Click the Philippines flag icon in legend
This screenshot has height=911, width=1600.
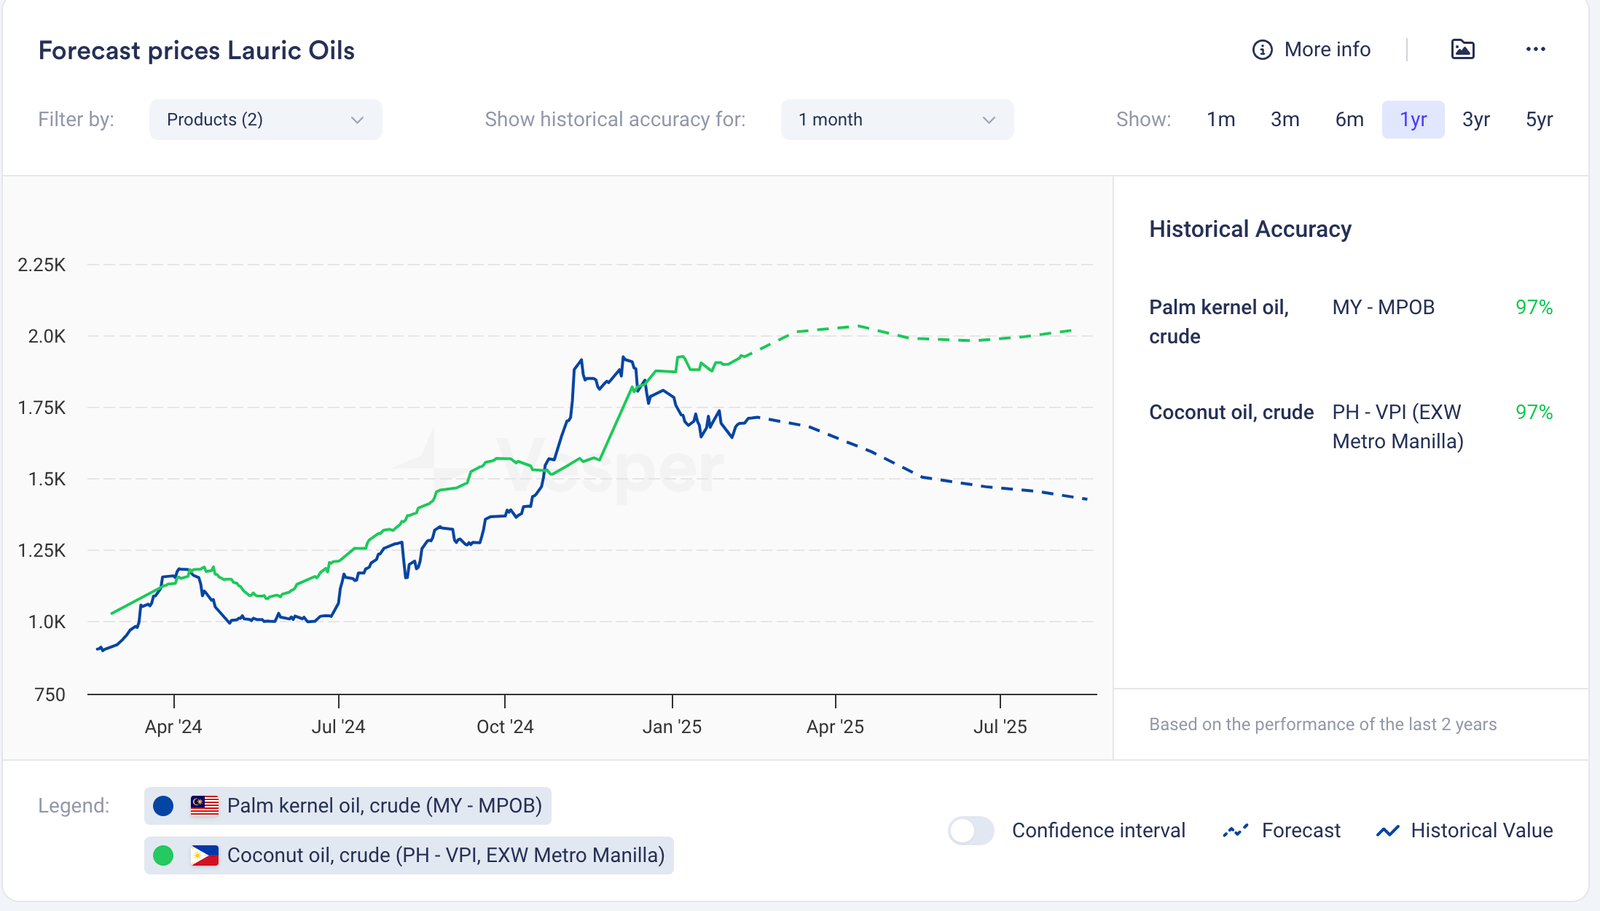(204, 856)
